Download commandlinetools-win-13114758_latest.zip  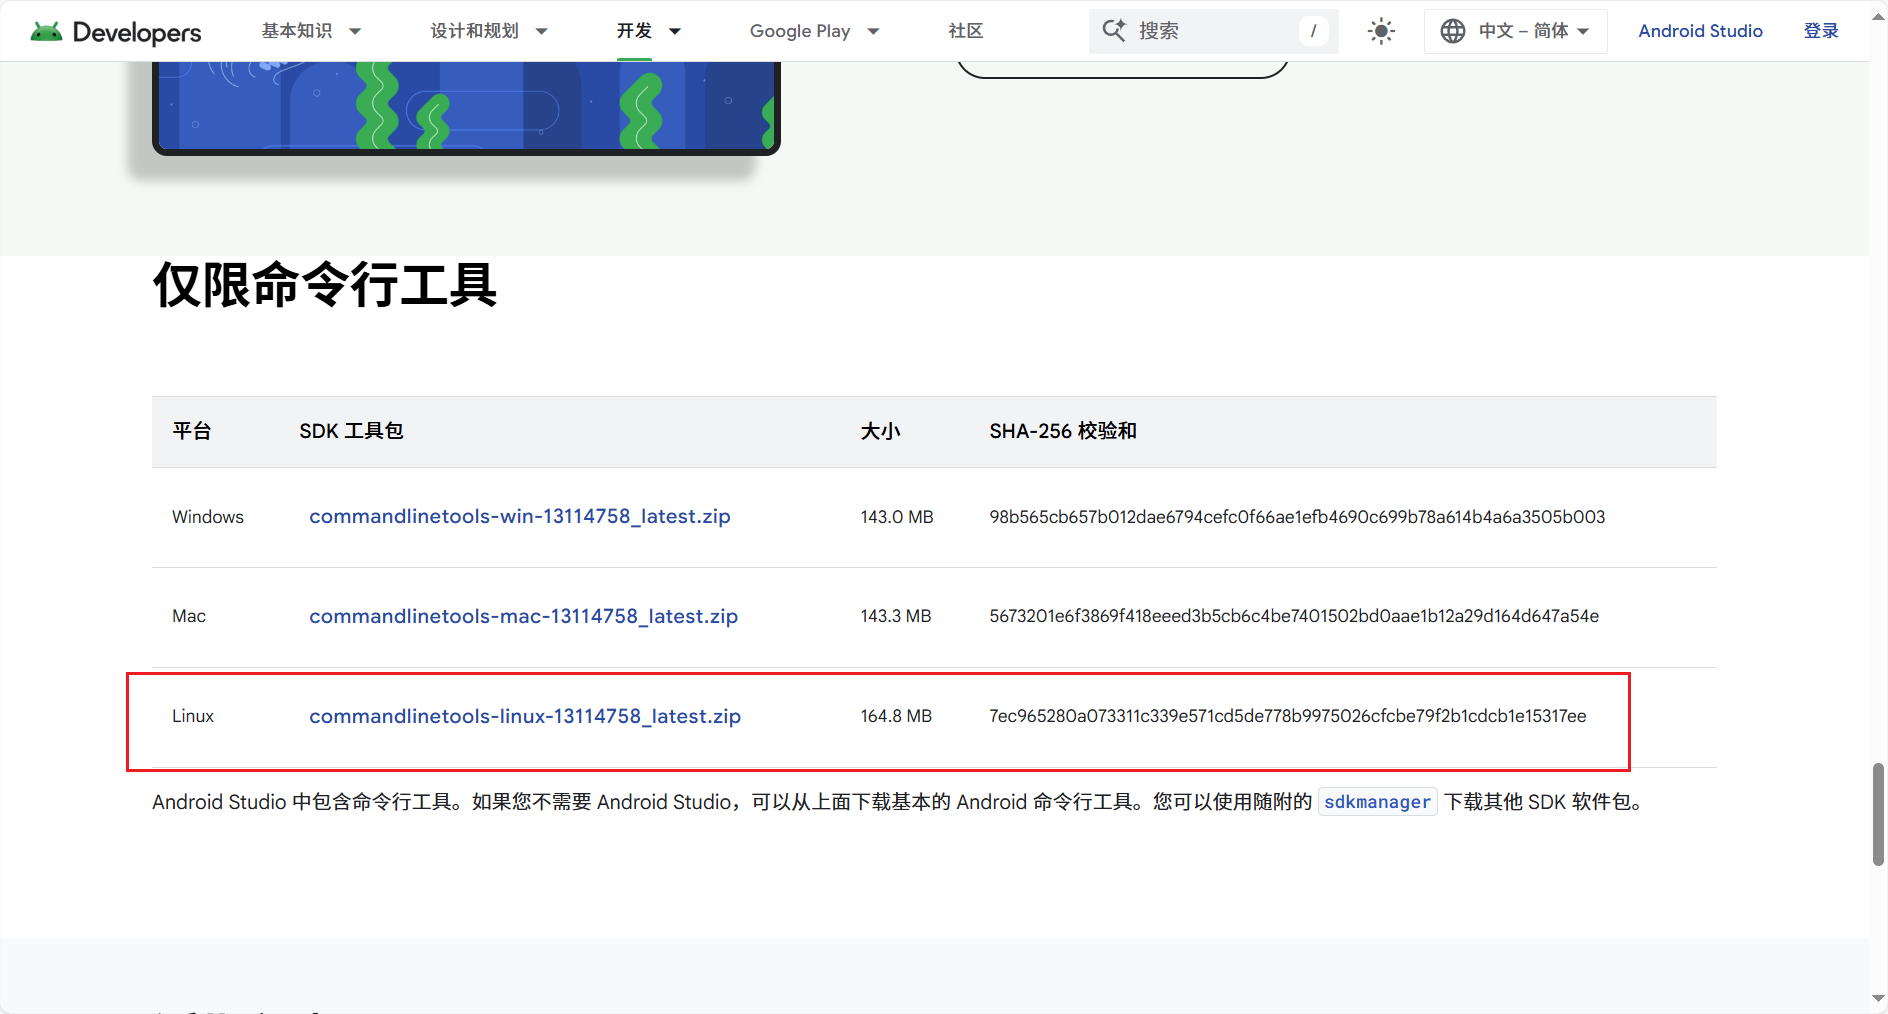point(520,516)
